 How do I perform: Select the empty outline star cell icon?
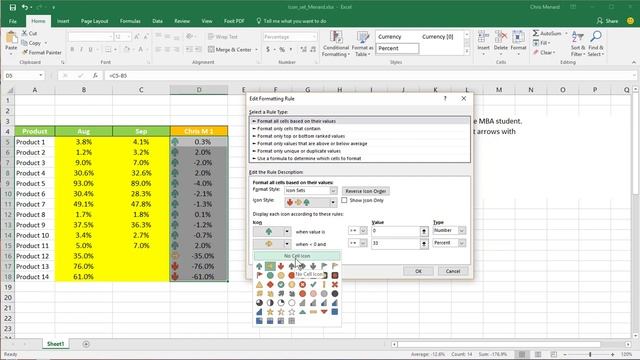(x=292, y=312)
